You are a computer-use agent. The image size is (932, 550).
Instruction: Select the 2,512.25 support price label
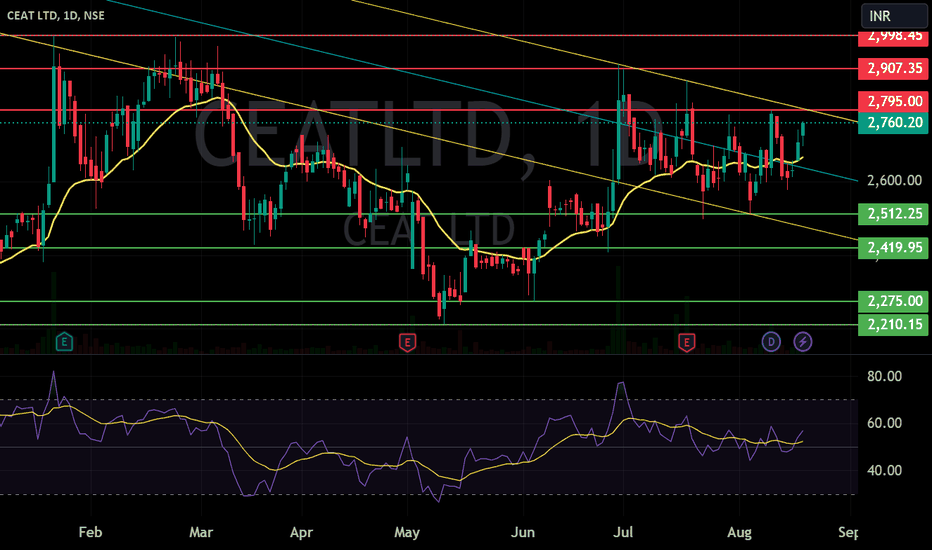893,213
